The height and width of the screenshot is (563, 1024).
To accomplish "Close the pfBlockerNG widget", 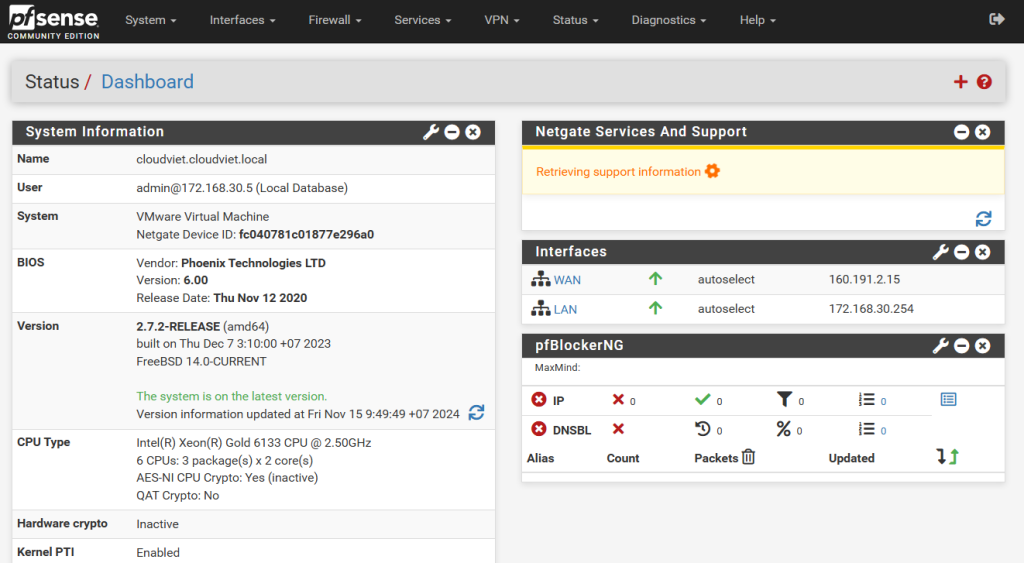I will [982, 346].
